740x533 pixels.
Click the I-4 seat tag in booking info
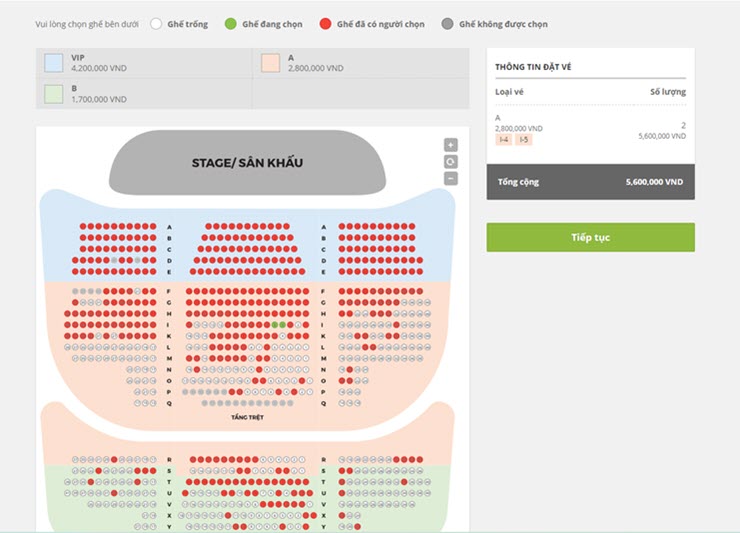(504, 140)
